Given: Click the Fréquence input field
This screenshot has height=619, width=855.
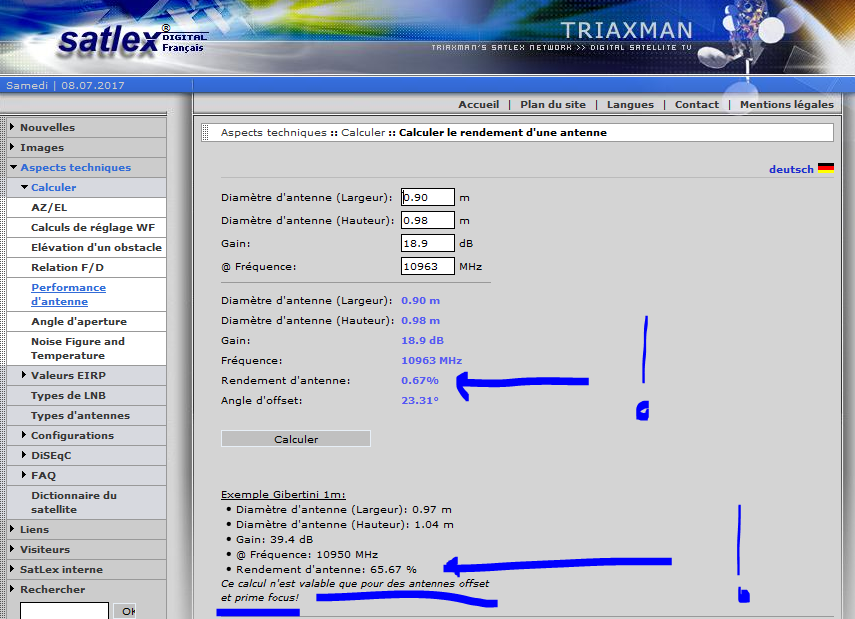Looking at the screenshot, I should pyautogui.click(x=428, y=267).
